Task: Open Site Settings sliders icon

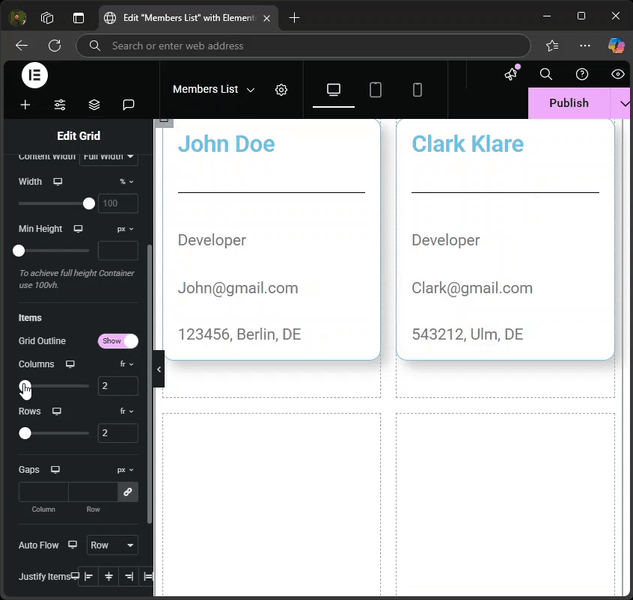Action: click(x=60, y=105)
